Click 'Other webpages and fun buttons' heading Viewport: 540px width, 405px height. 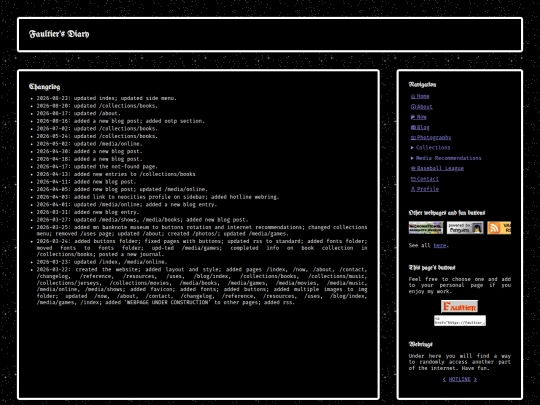(447, 213)
